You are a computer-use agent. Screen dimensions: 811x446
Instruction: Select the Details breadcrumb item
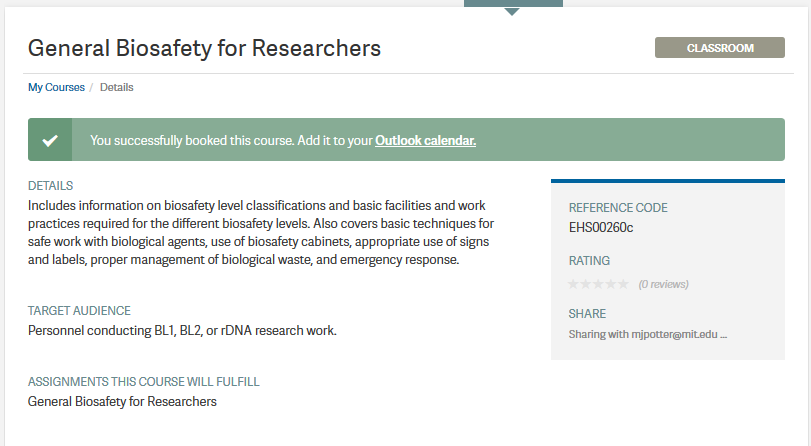click(116, 87)
